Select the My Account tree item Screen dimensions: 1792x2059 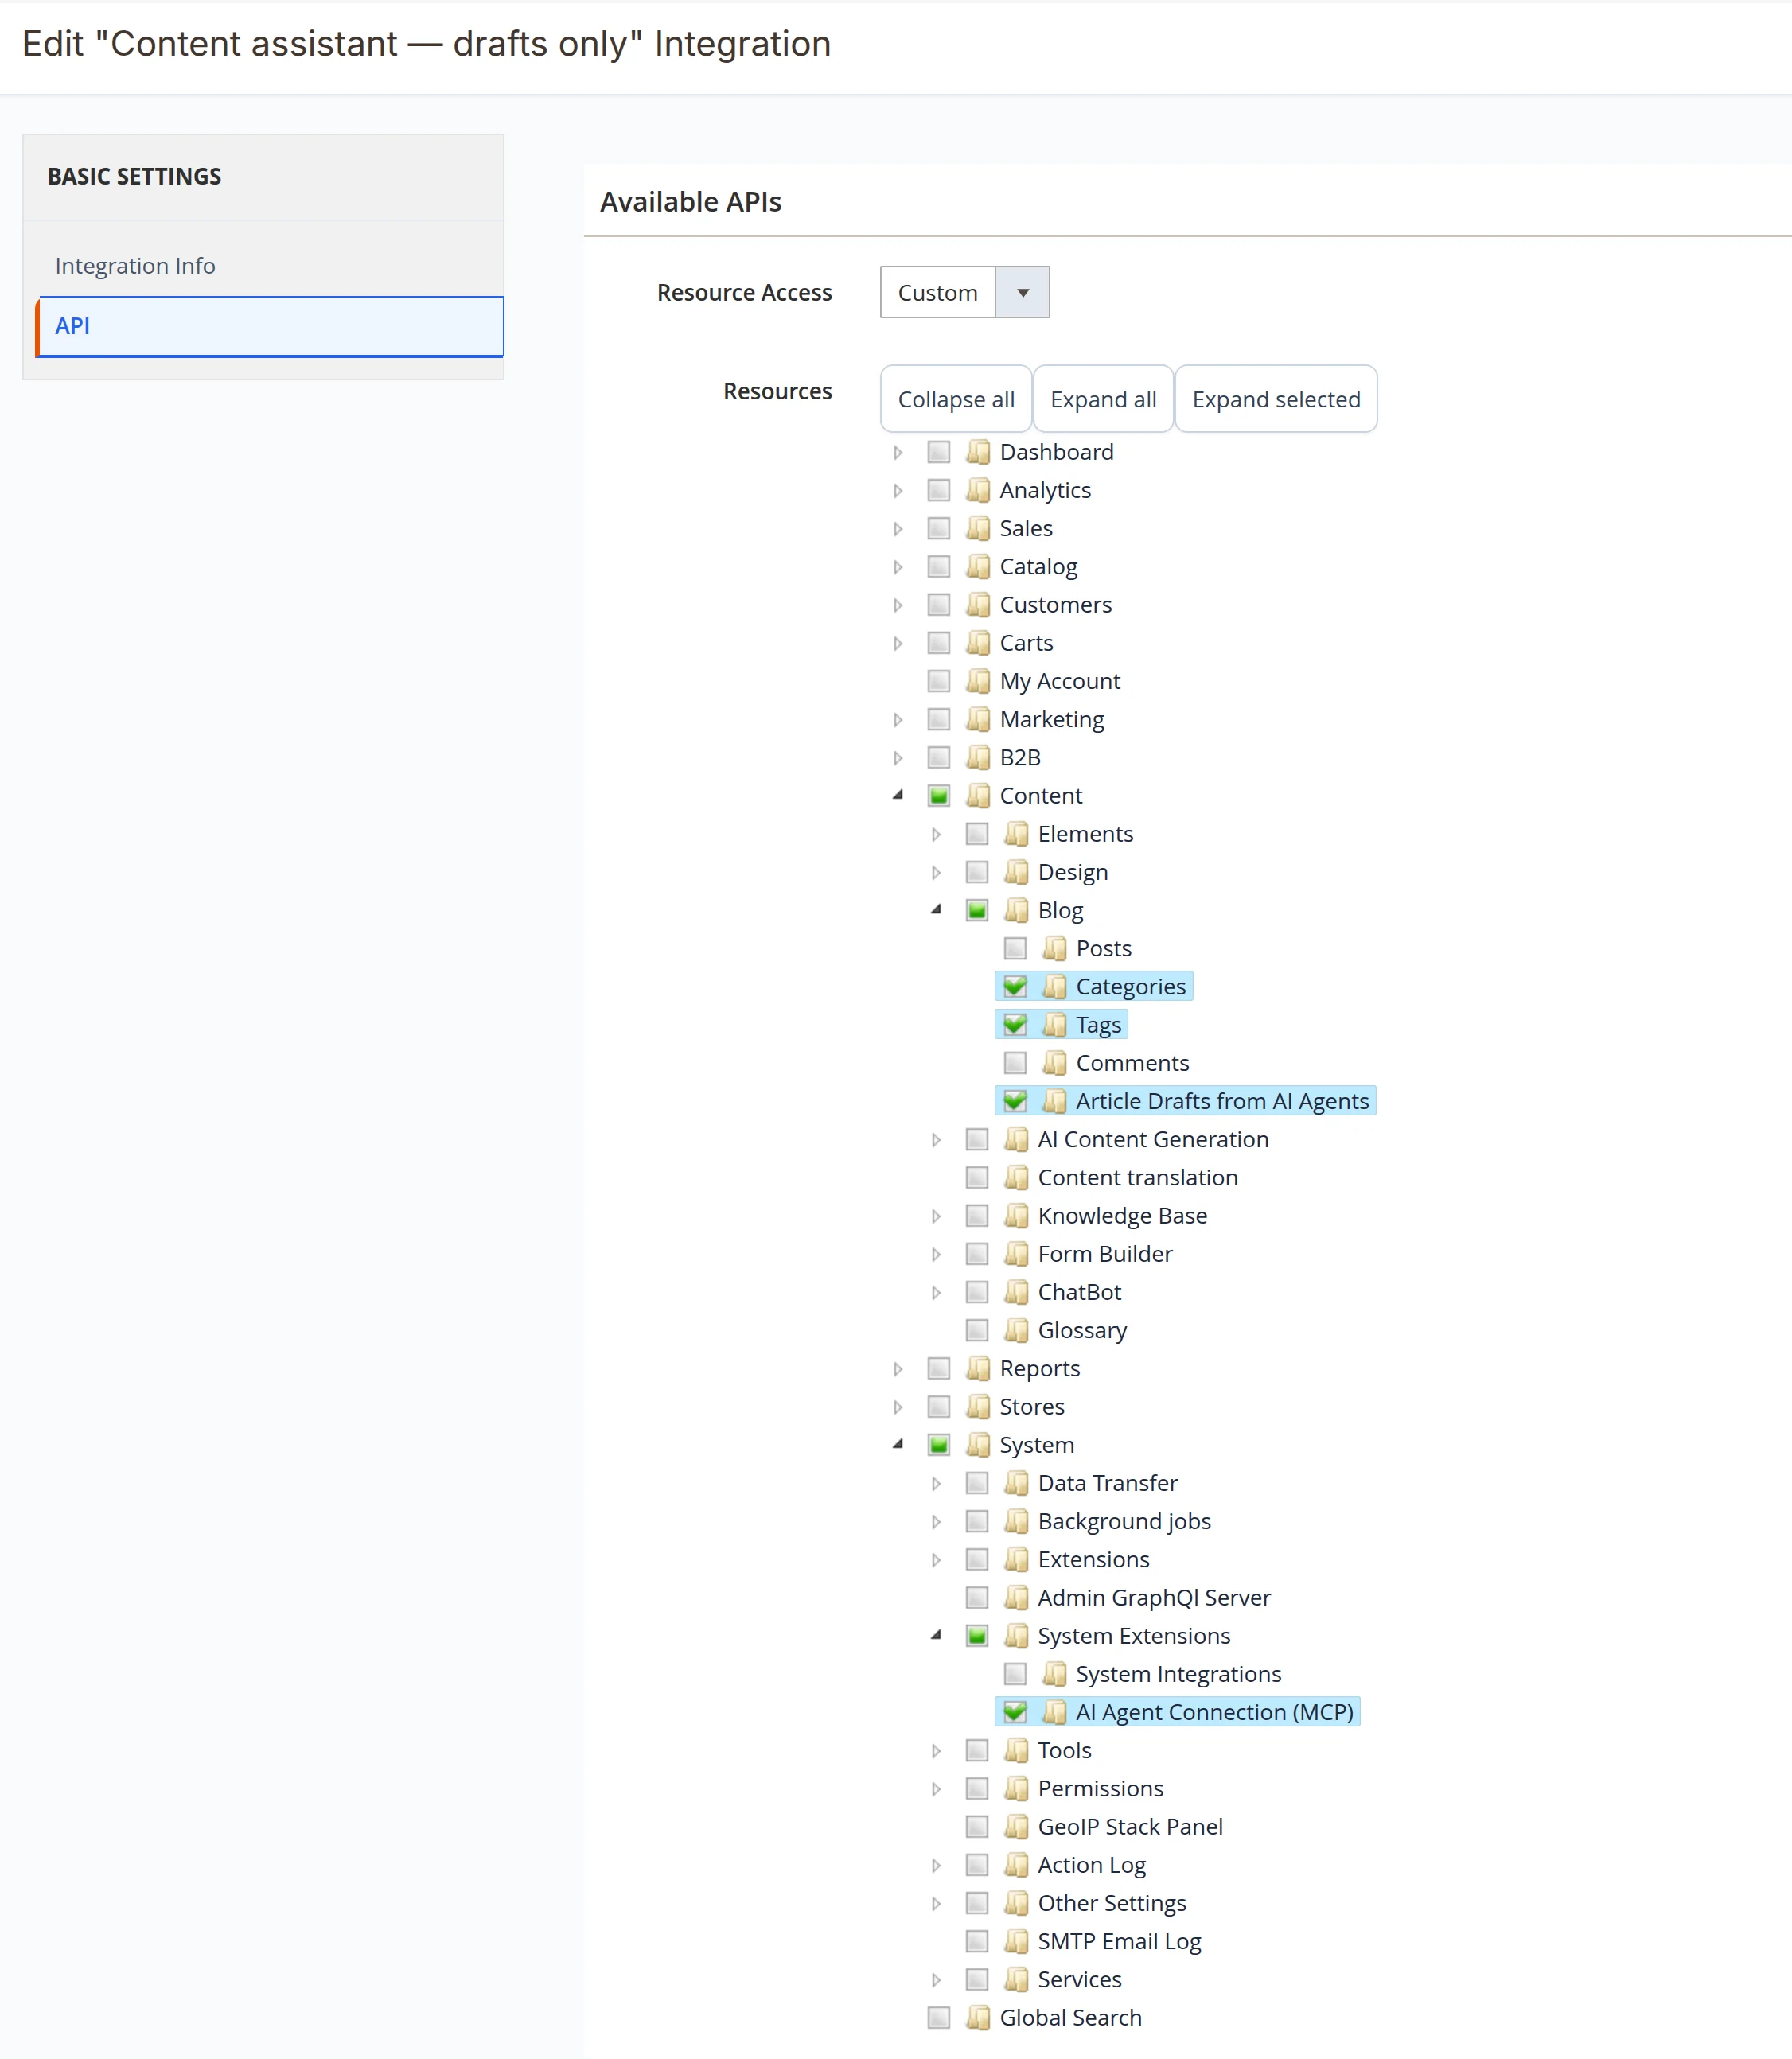click(1060, 681)
